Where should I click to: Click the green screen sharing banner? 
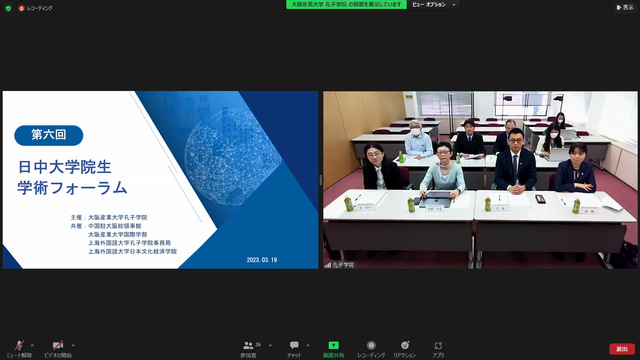[347, 4]
